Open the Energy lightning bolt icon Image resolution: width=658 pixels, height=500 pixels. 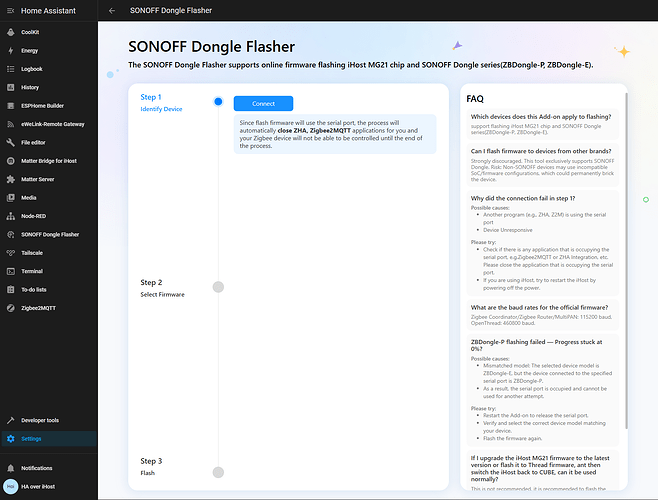[x=10, y=50]
